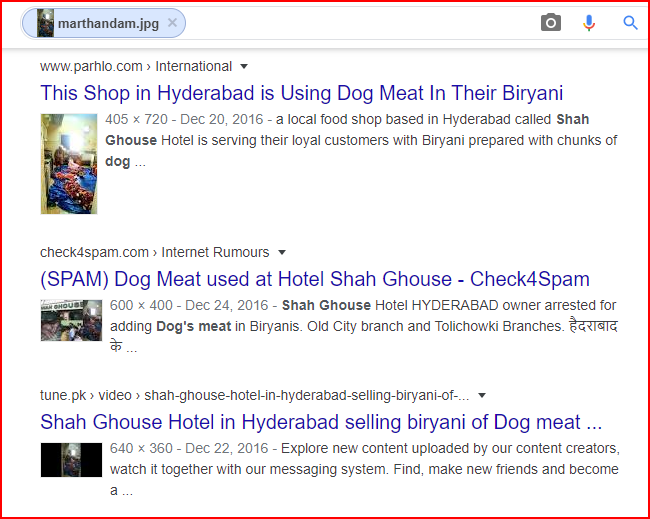The width and height of the screenshot is (650, 519).
Task: Open 'Shah Ghouse Hotel in Hyderabad selling' link
Action: click(321, 422)
